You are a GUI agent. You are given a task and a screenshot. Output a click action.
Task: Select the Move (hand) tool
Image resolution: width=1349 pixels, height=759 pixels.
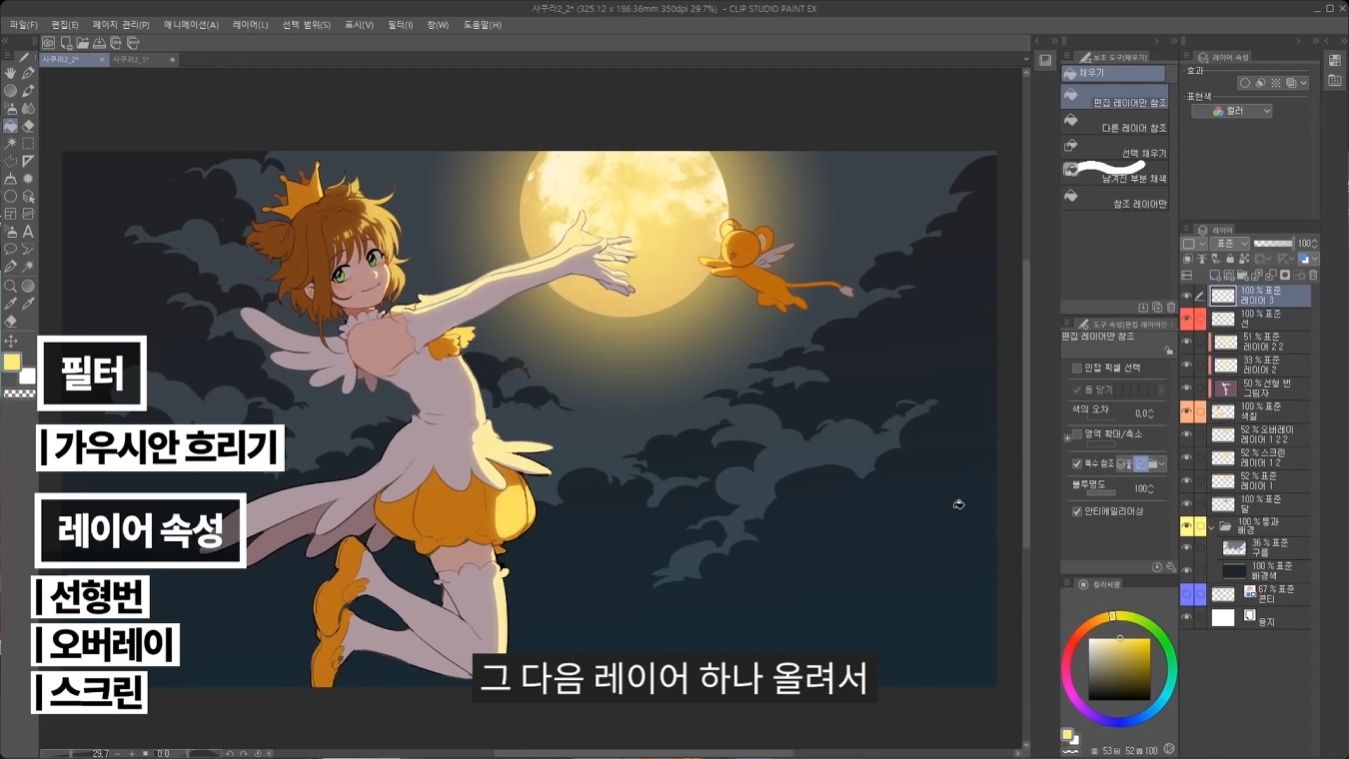click(x=10, y=73)
